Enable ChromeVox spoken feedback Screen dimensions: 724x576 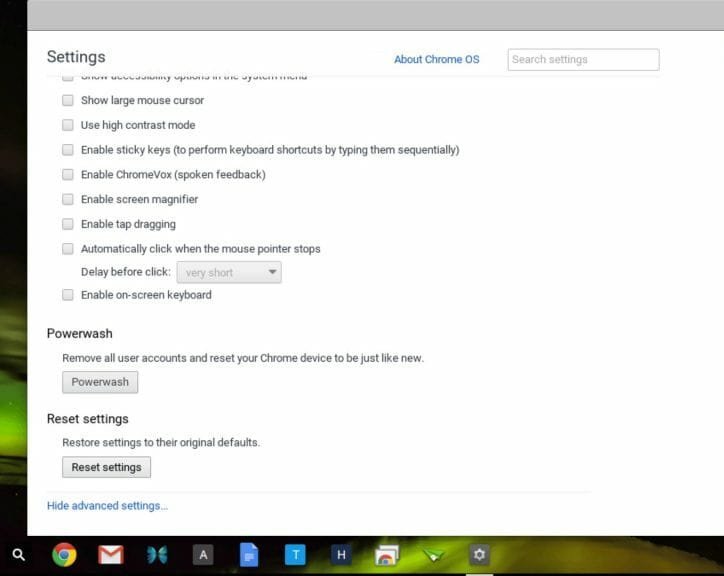point(68,175)
